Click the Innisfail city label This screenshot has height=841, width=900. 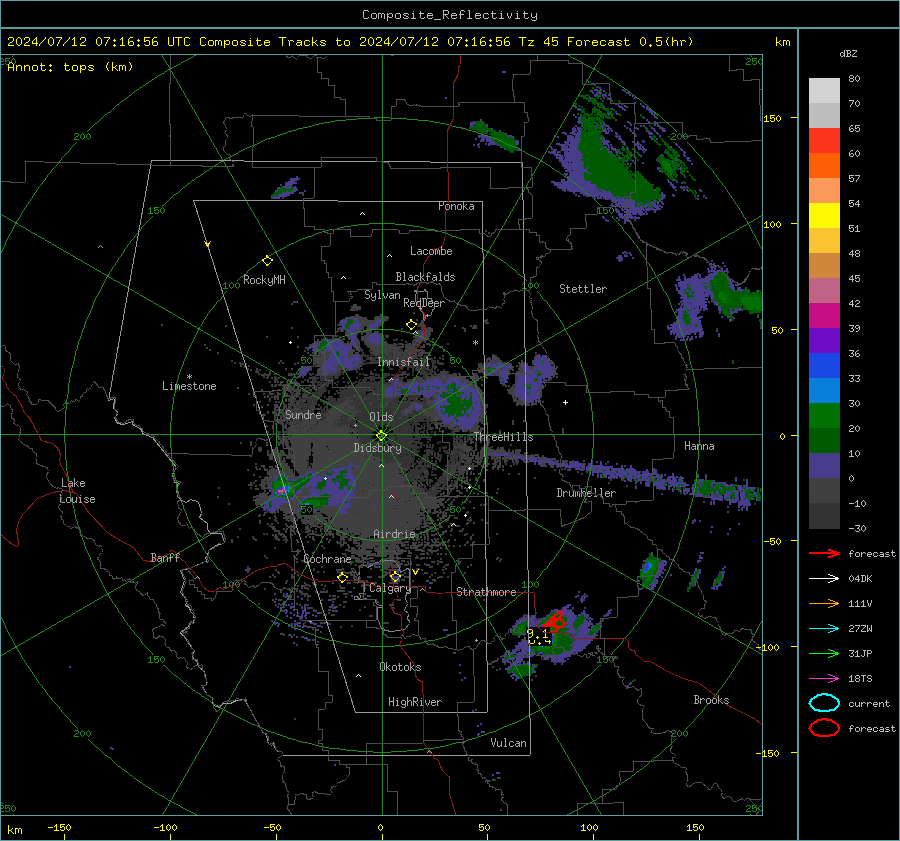click(x=404, y=362)
